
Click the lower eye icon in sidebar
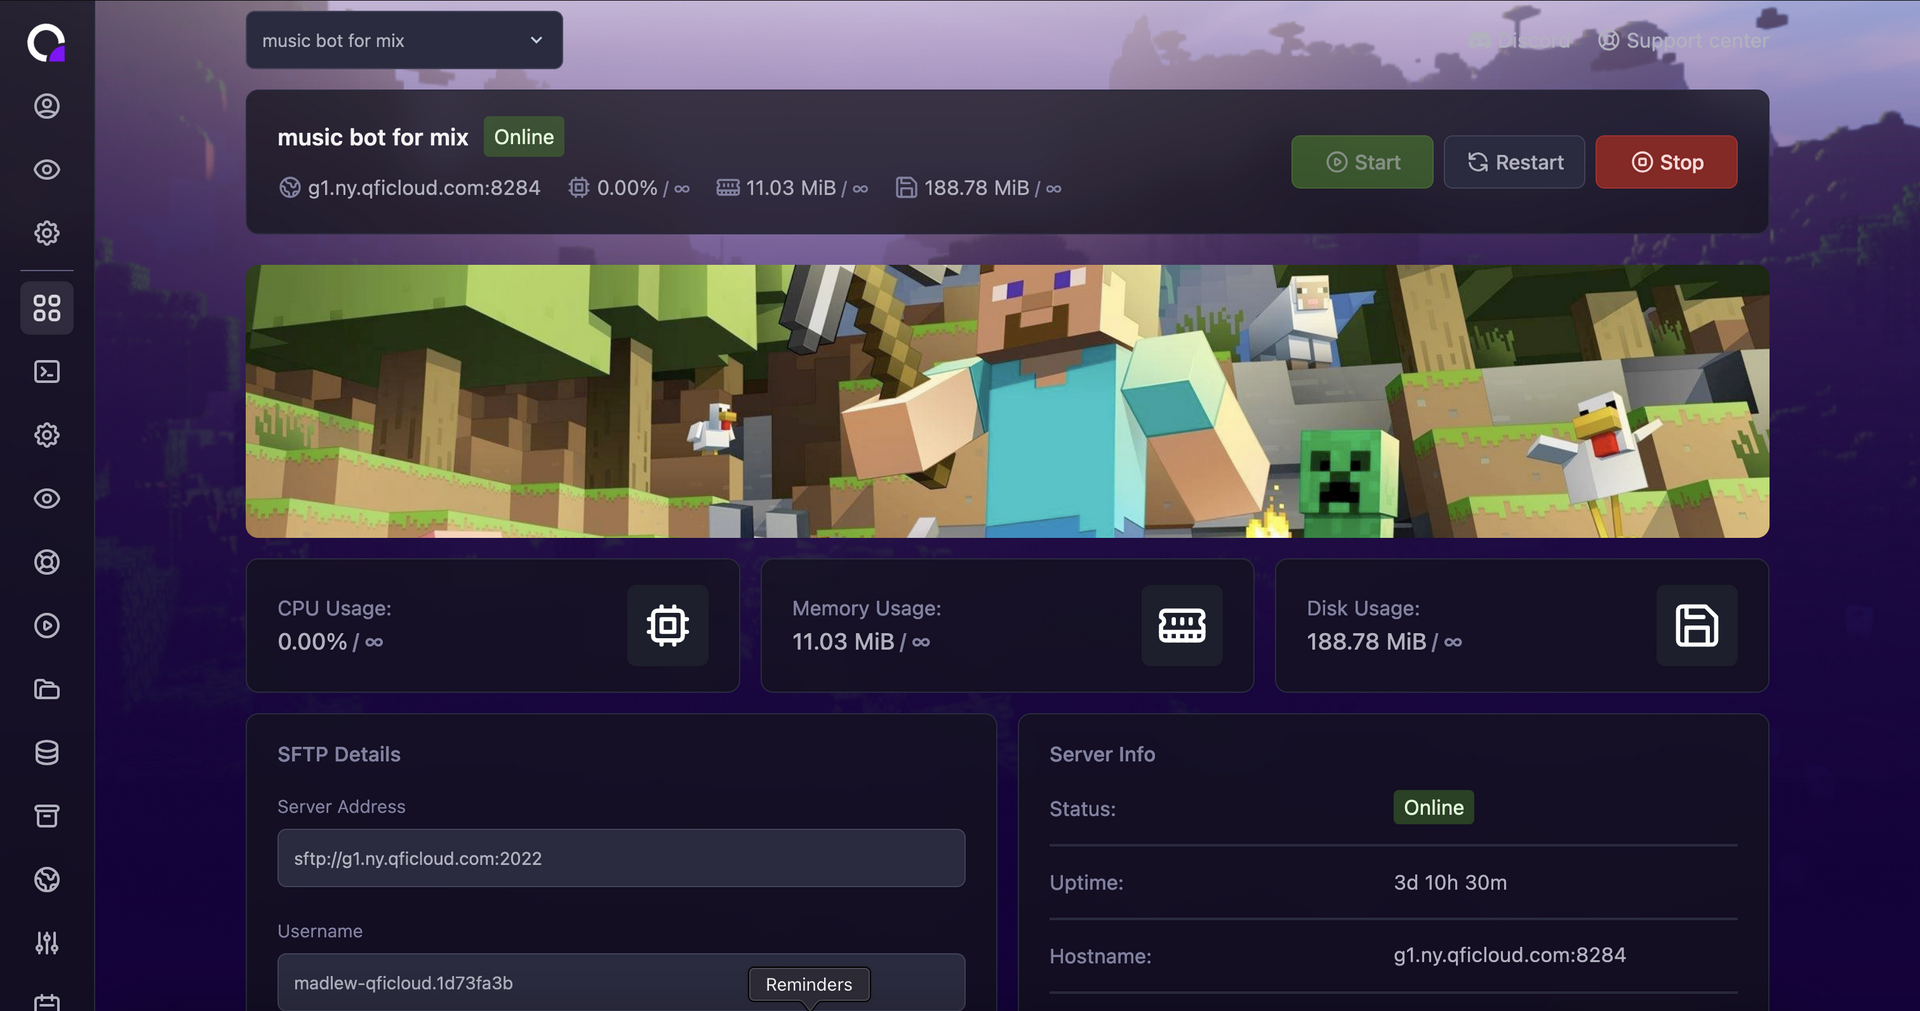(x=47, y=499)
